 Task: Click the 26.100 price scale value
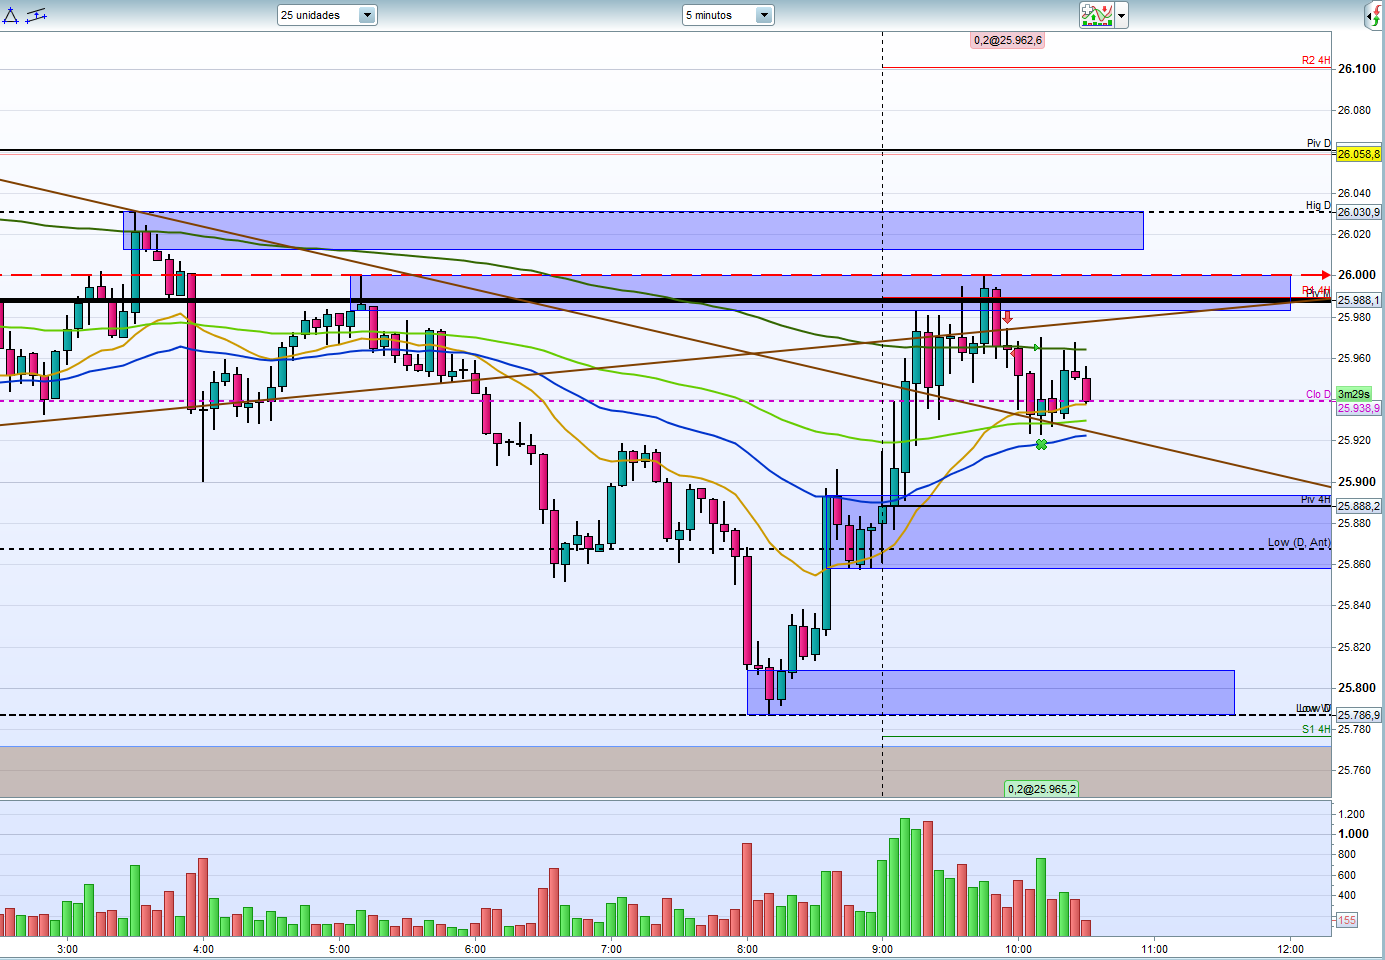1356,69
